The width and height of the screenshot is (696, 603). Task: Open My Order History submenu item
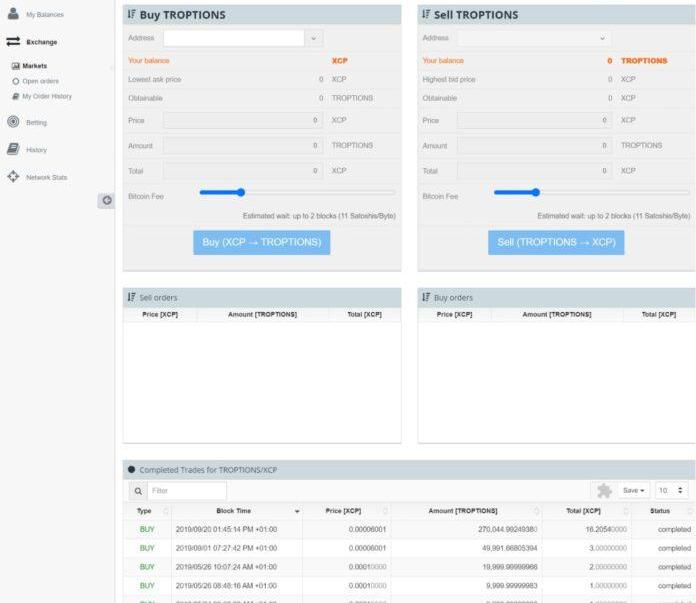46,96
